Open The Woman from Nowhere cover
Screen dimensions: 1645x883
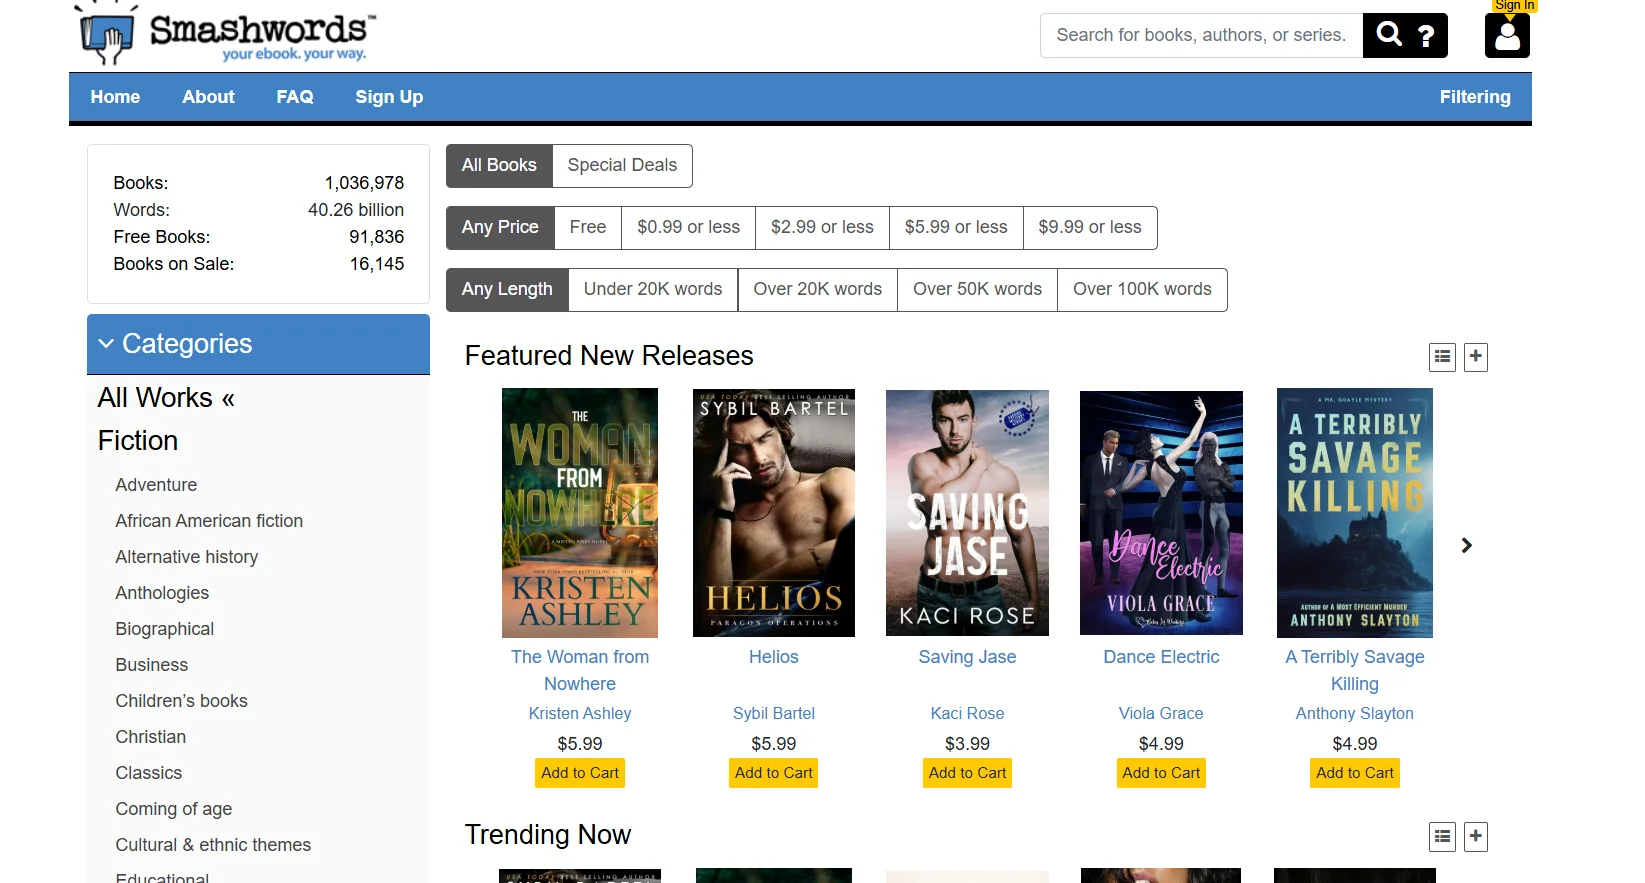coord(580,513)
